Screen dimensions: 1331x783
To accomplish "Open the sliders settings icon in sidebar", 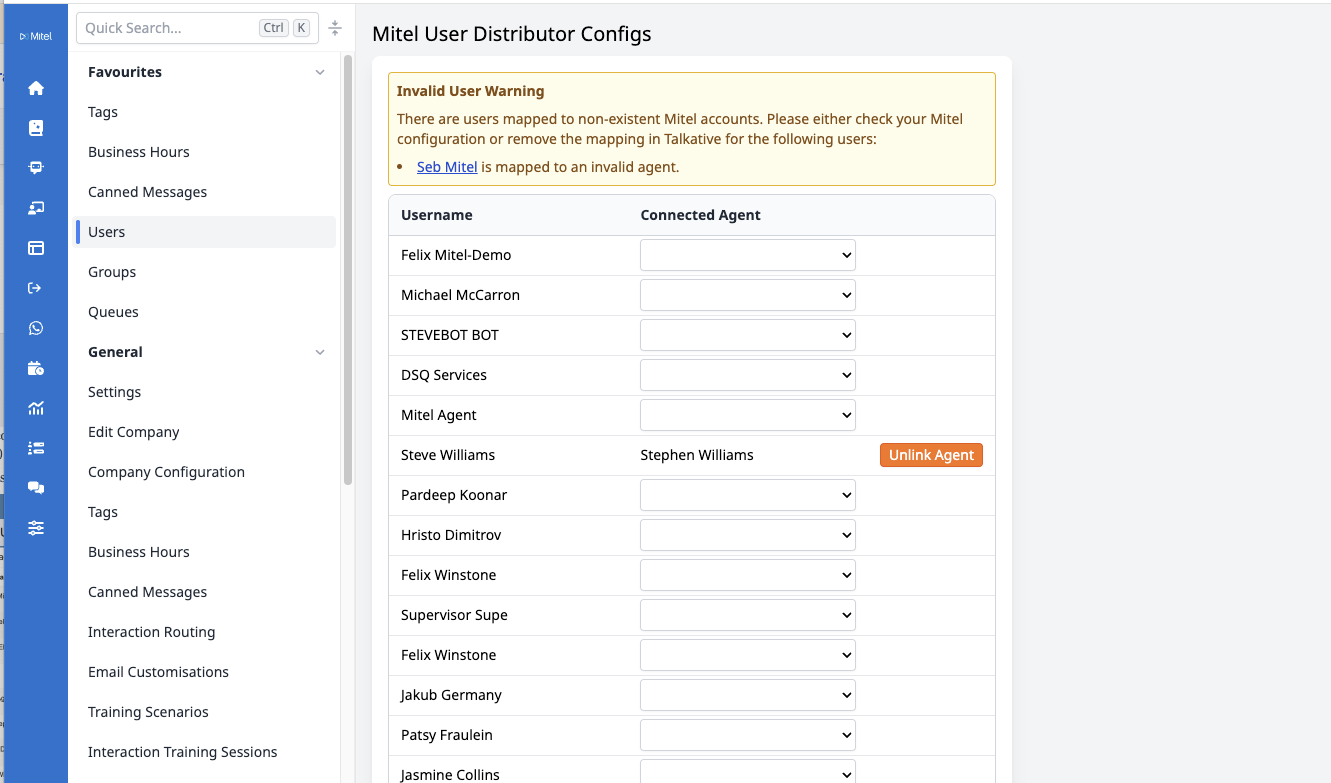I will point(36,528).
